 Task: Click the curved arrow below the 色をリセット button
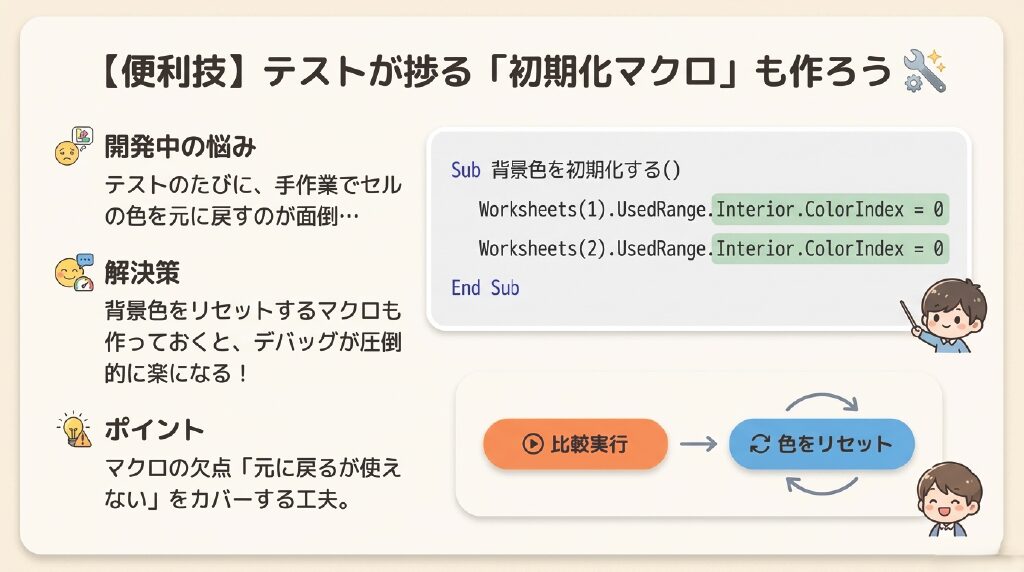pos(821,487)
